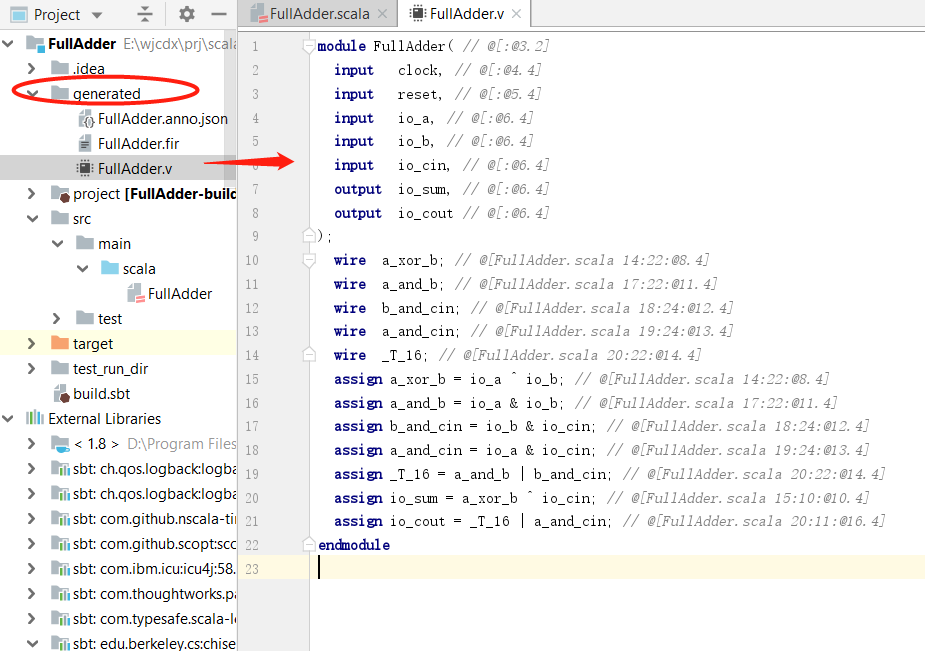This screenshot has width=925, height=651.
Task: Collapse all nodes in the Project tree
Action: [x=145, y=14]
